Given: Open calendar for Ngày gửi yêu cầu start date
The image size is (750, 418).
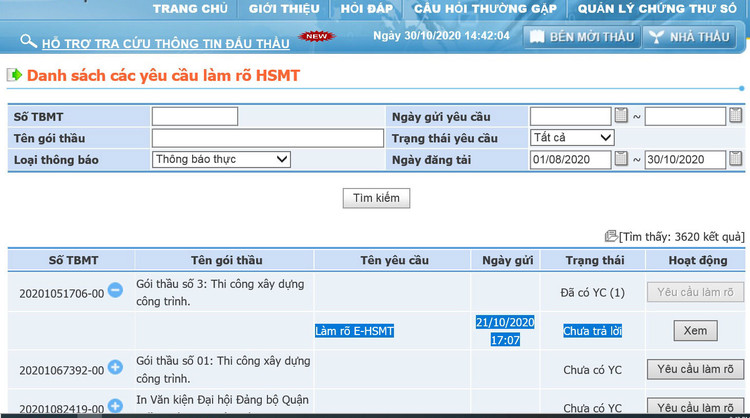Looking at the screenshot, I should [621, 115].
